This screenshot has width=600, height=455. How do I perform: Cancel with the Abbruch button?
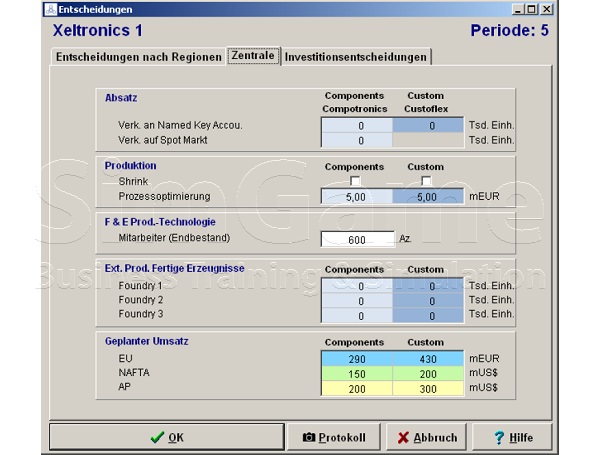pyautogui.click(x=426, y=437)
